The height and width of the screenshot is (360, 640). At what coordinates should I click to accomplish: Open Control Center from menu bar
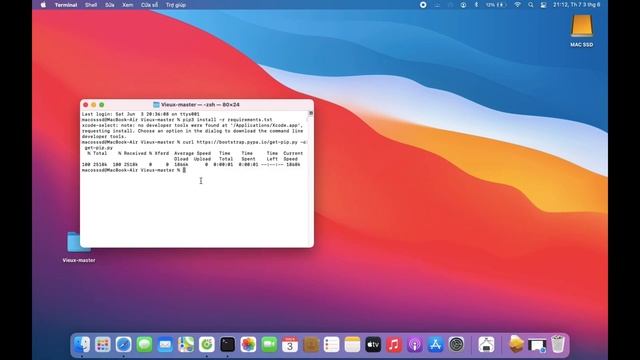pyautogui.click(x=544, y=5)
